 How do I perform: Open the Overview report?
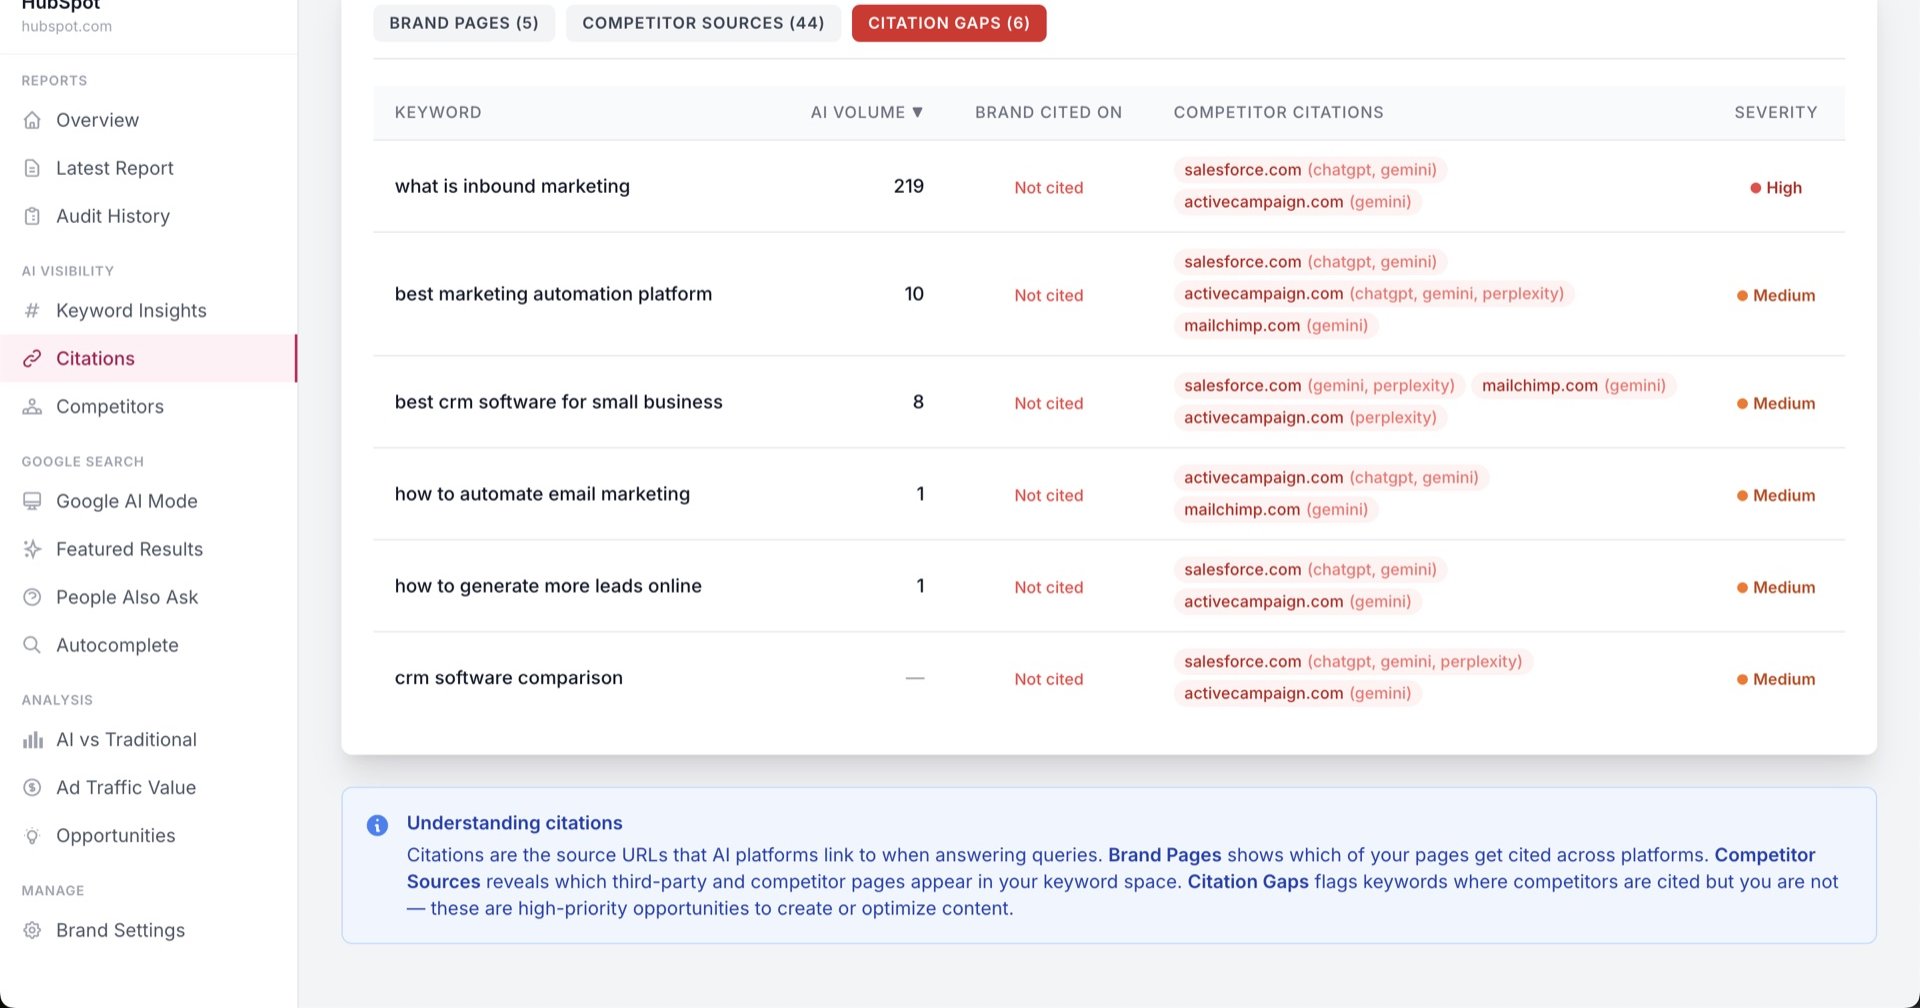pos(148,120)
